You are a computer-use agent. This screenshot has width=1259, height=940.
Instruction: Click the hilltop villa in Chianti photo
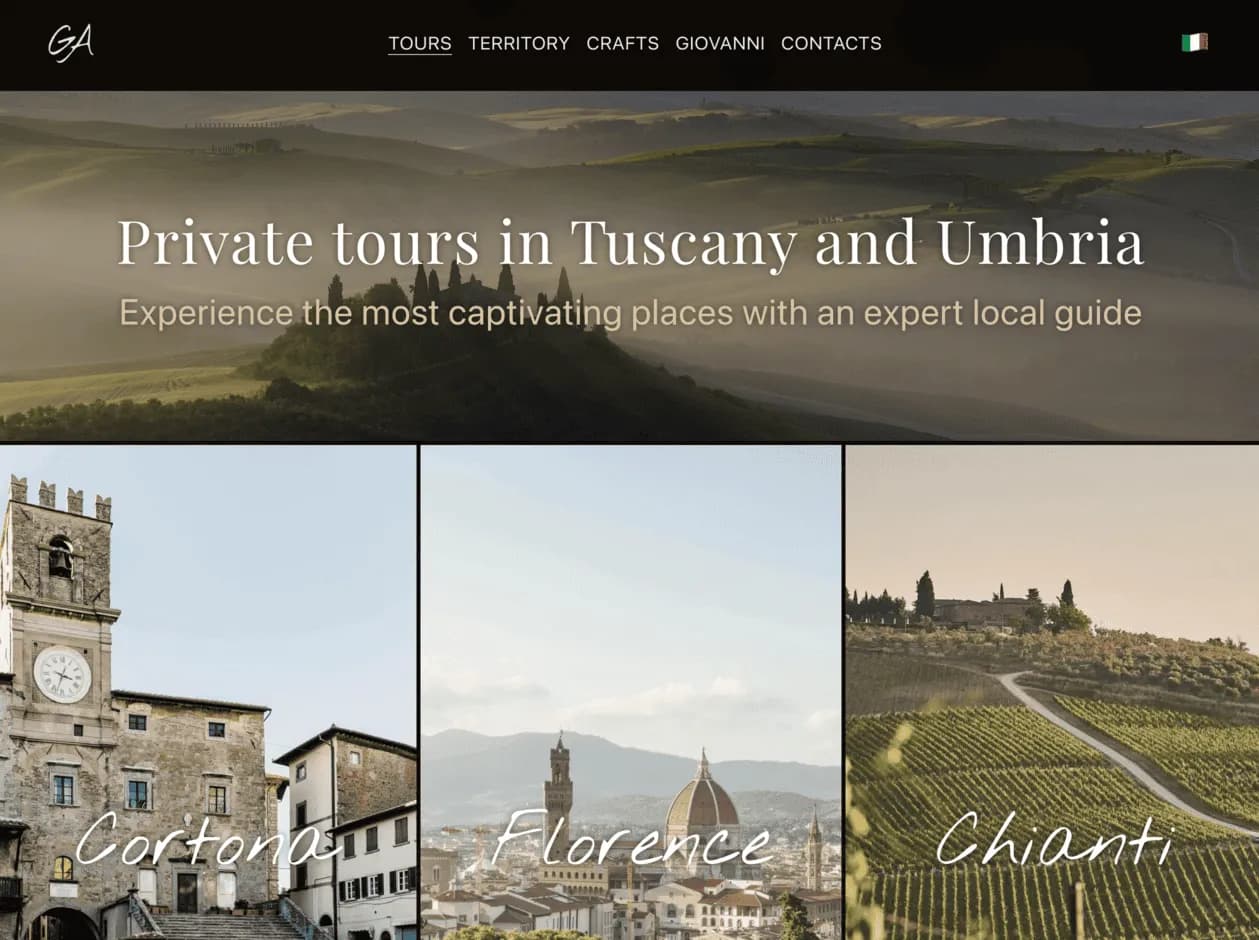click(x=985, y=610)
